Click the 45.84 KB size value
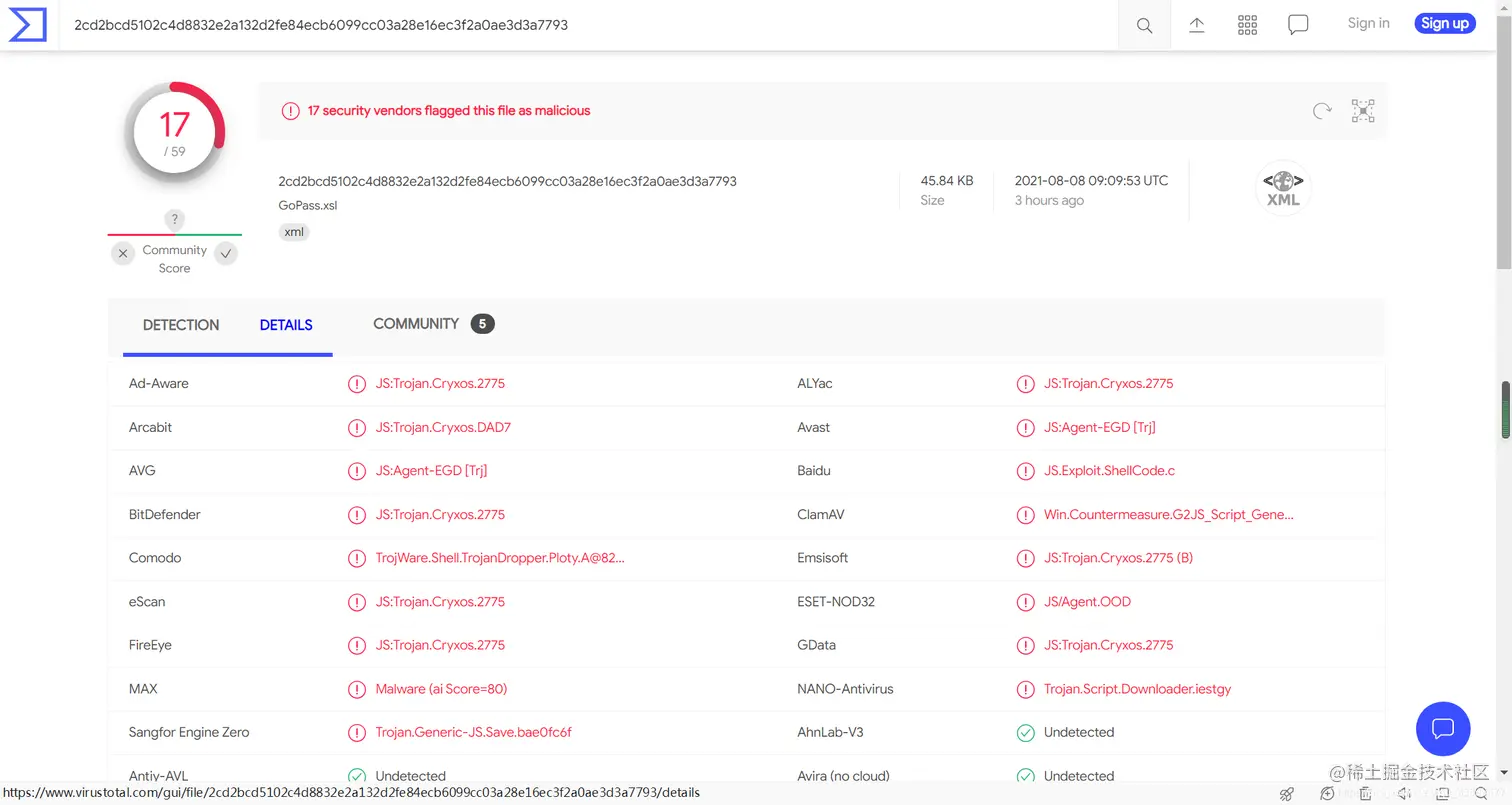Image resolution: width=1512 pixels, height=805 pixels. click(947, 181)
